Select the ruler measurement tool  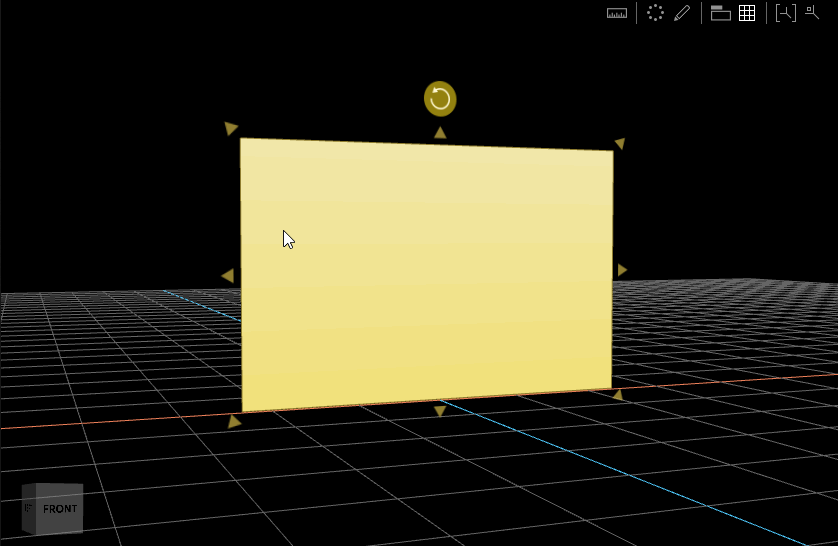[x=617, y=13]
